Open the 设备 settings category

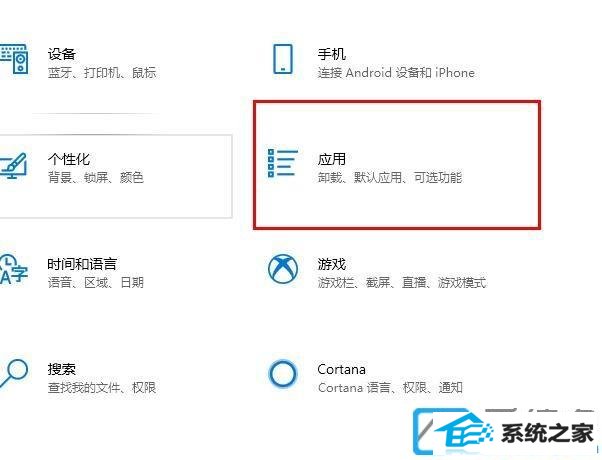point(61,53)
